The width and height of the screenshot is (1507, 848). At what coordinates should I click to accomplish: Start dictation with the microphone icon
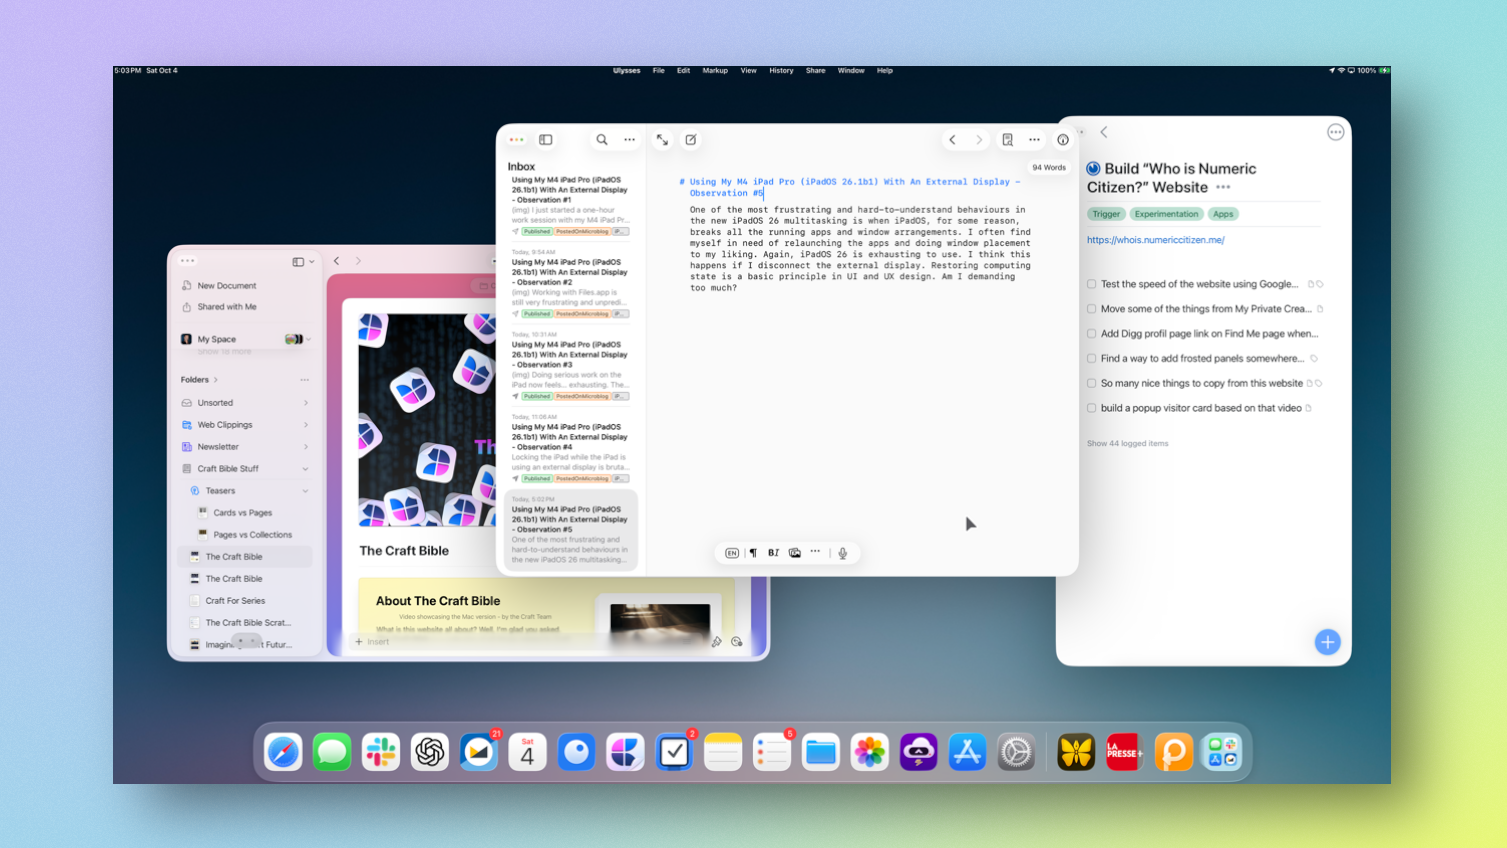click(x=843, y=553)
